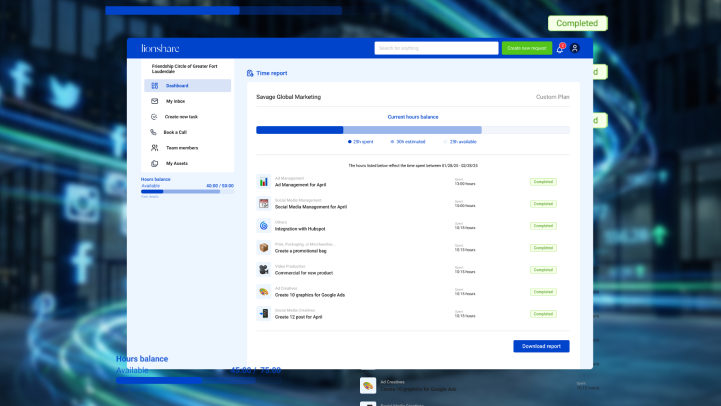Open the user profile avatar
721x406 pixels.
click(574, 48)
